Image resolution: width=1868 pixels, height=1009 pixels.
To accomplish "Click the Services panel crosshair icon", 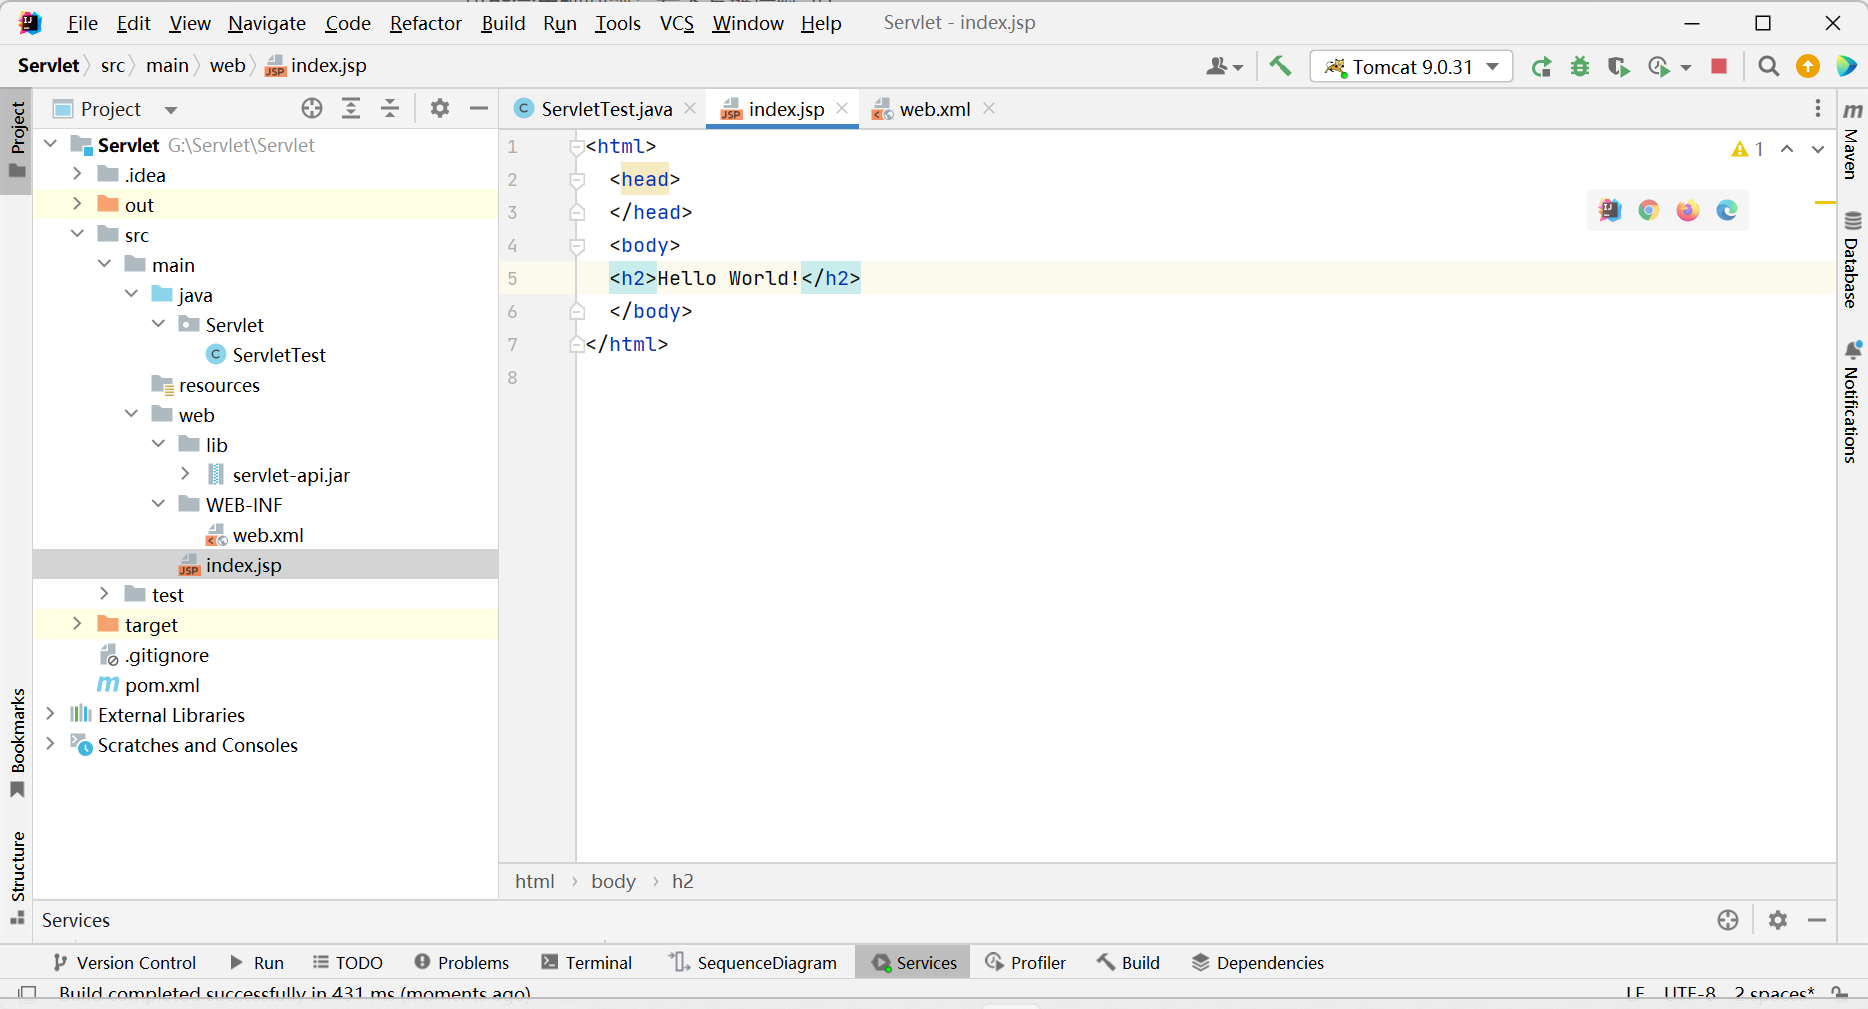I will coord(1728,920).
